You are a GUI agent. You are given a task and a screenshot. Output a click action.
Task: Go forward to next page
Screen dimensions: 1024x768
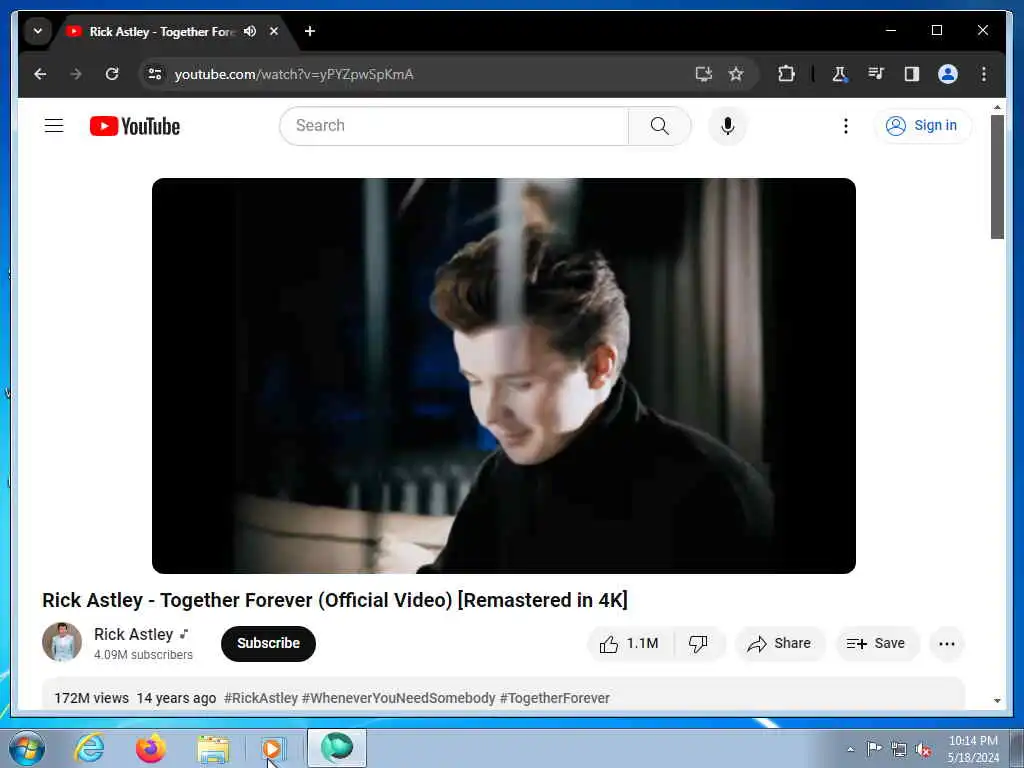76,74
